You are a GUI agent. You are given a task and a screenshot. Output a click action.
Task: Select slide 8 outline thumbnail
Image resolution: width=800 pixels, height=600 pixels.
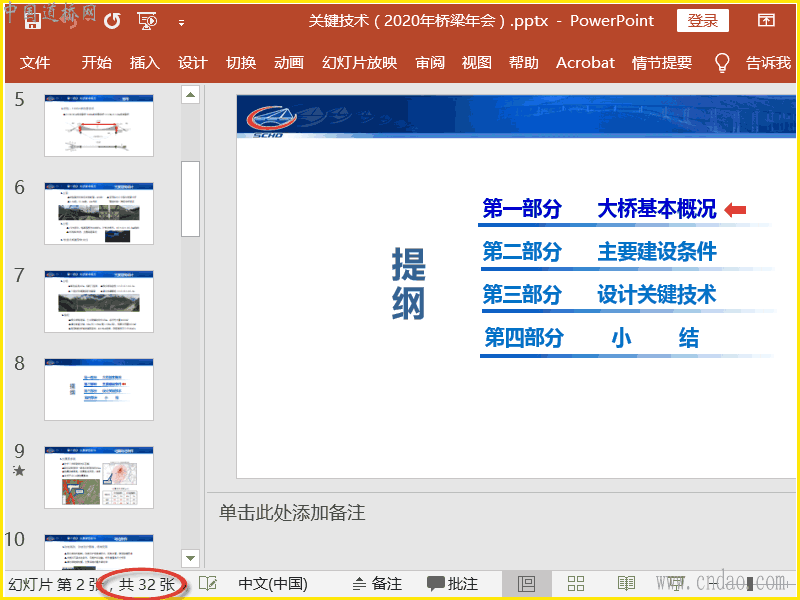coord(99,390)
